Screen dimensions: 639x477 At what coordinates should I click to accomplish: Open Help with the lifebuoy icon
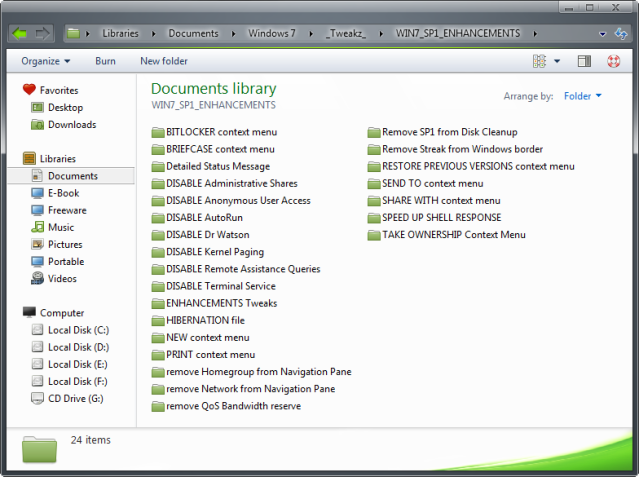[613, 61]
